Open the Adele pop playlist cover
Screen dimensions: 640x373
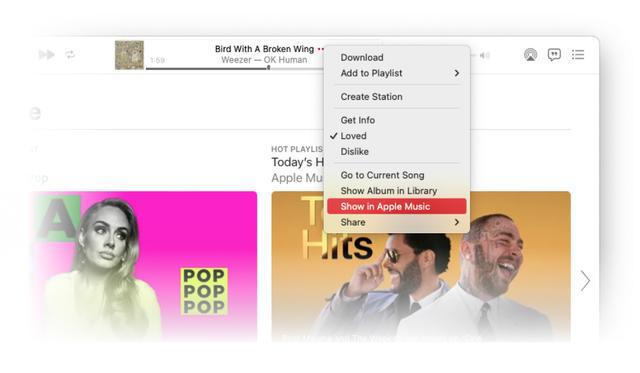(144, 266)
